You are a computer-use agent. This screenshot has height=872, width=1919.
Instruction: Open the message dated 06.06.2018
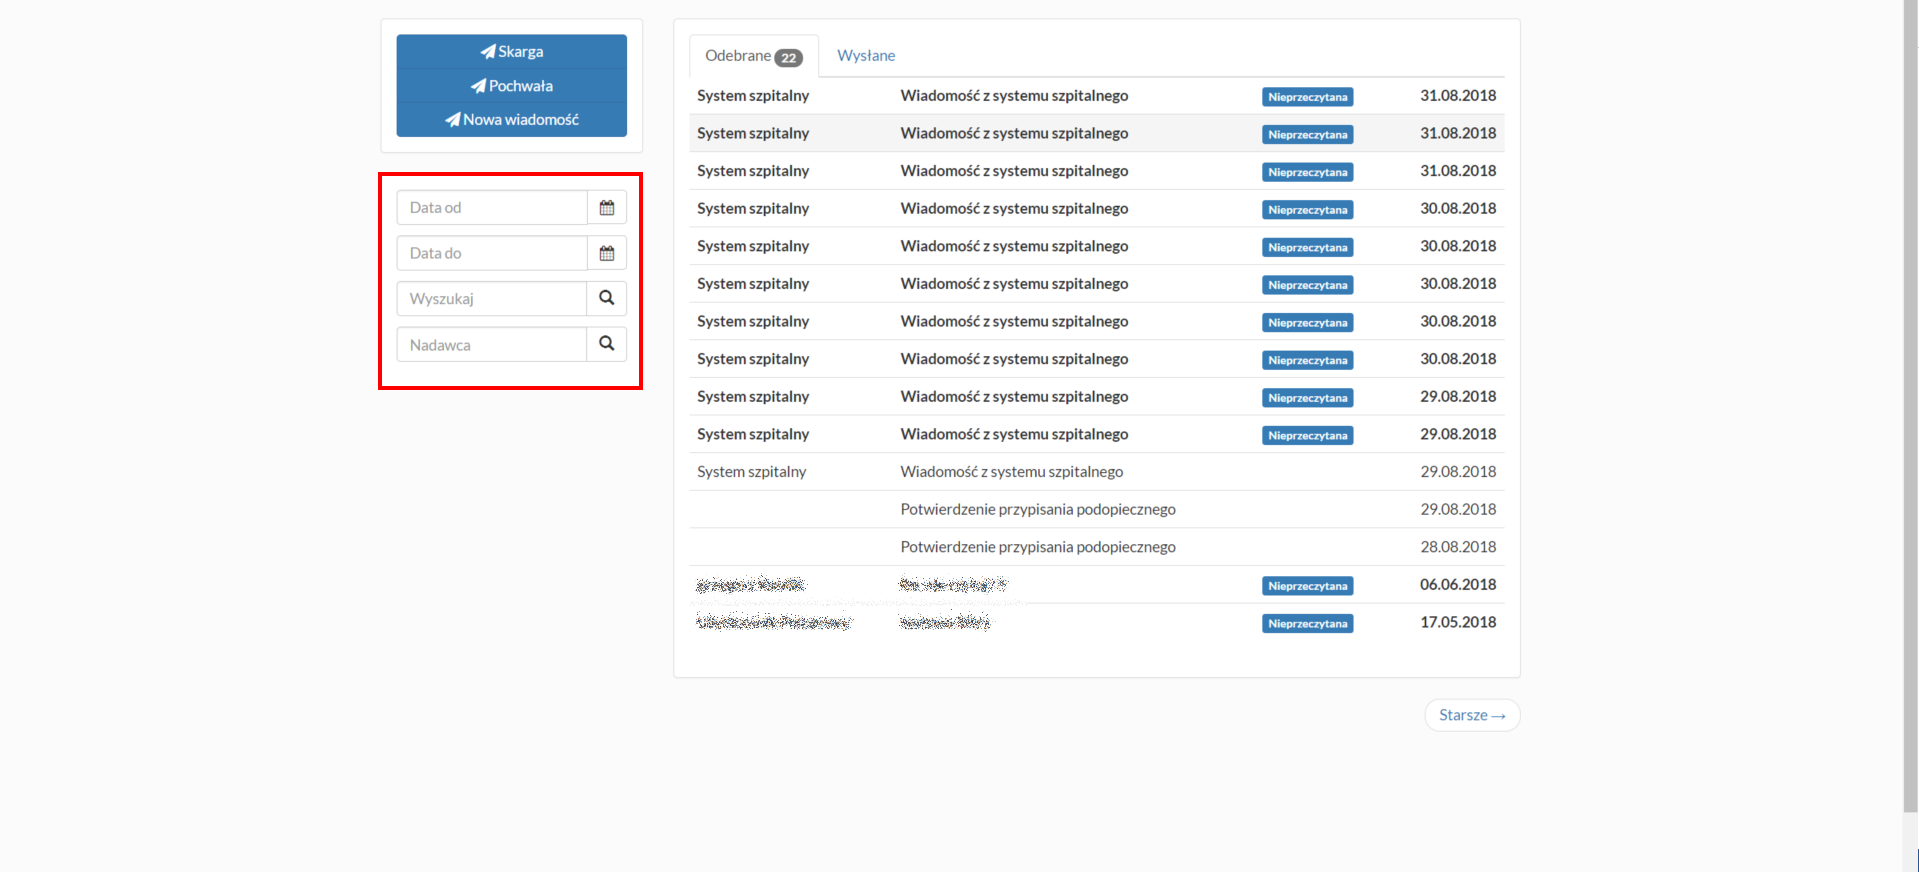click(x=952, y=585)
